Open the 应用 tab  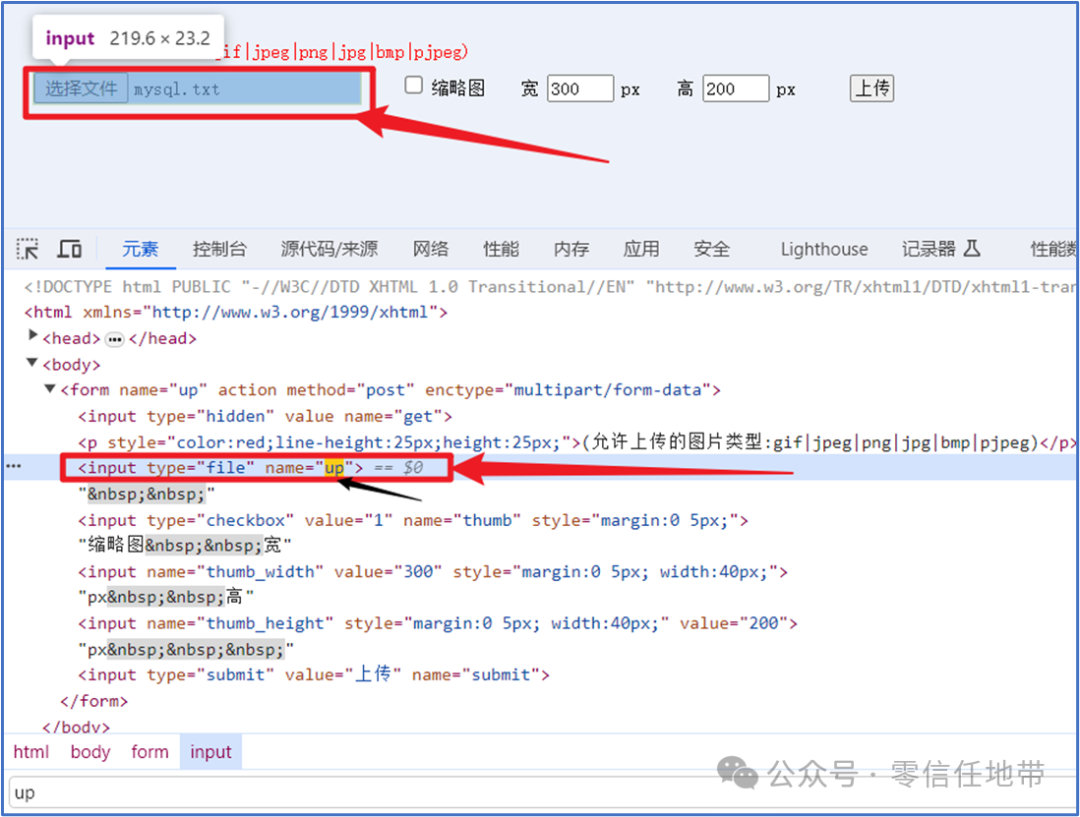click(x=641, y=249)
